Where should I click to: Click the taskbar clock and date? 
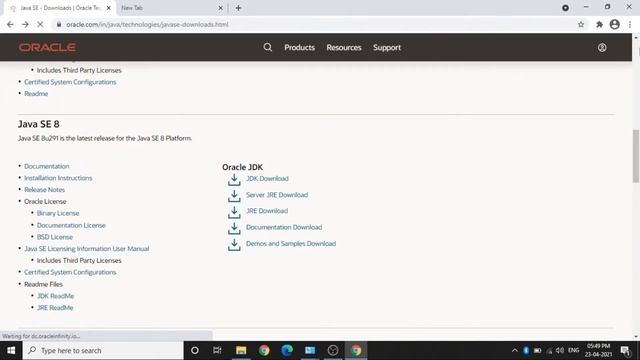tap(598, 350)
